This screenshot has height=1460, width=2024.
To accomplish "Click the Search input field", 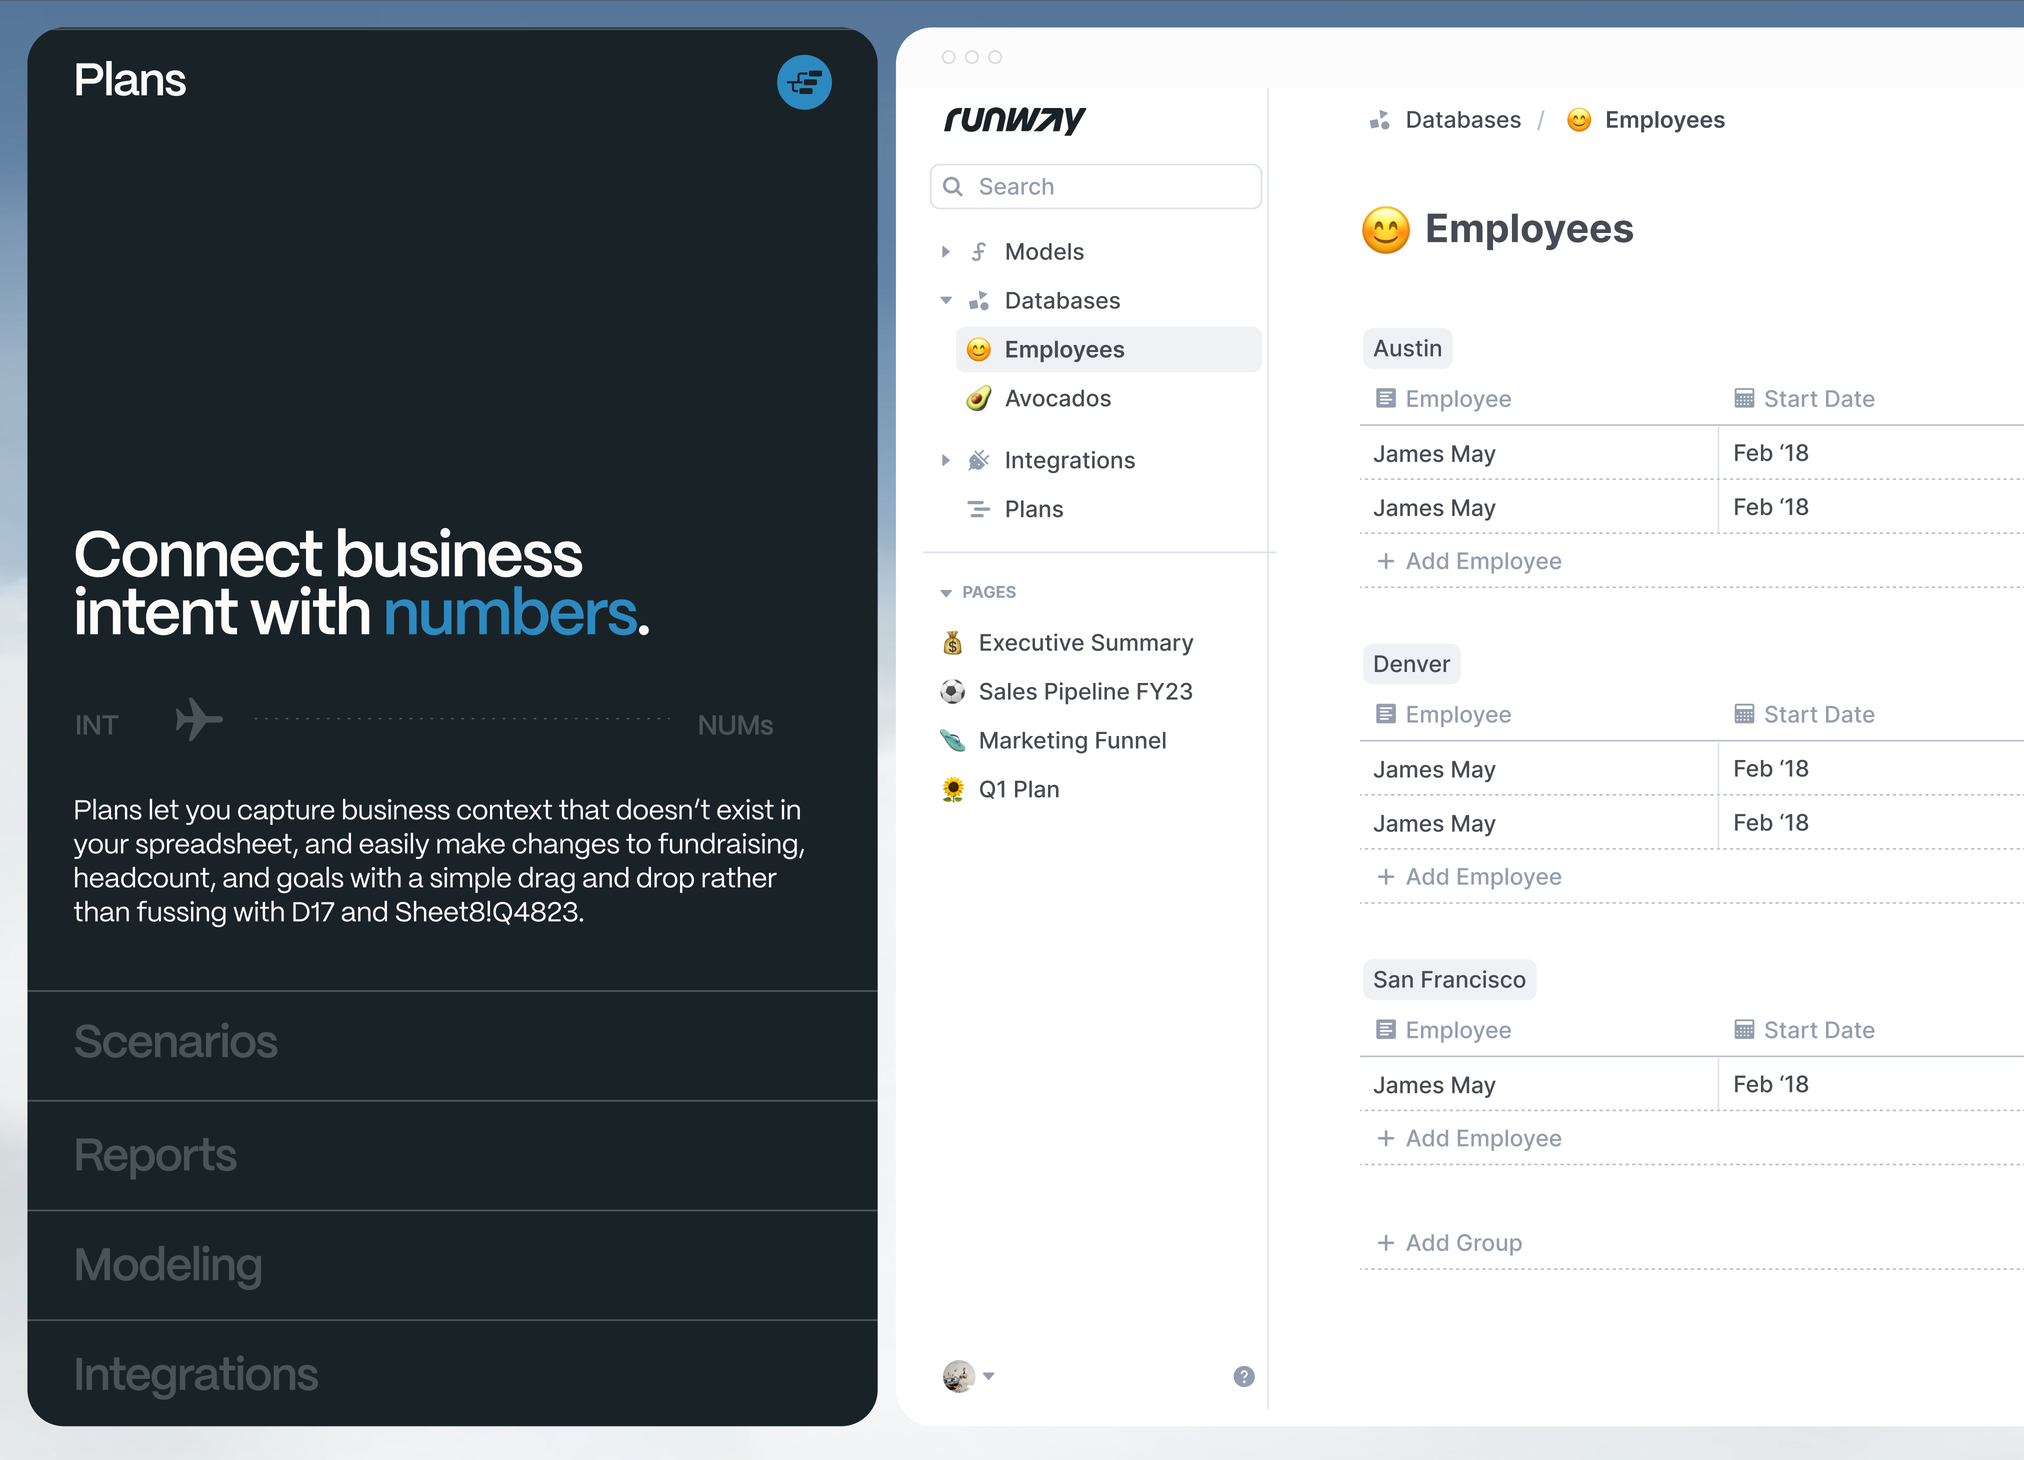I will click(x=1096, y=187).
